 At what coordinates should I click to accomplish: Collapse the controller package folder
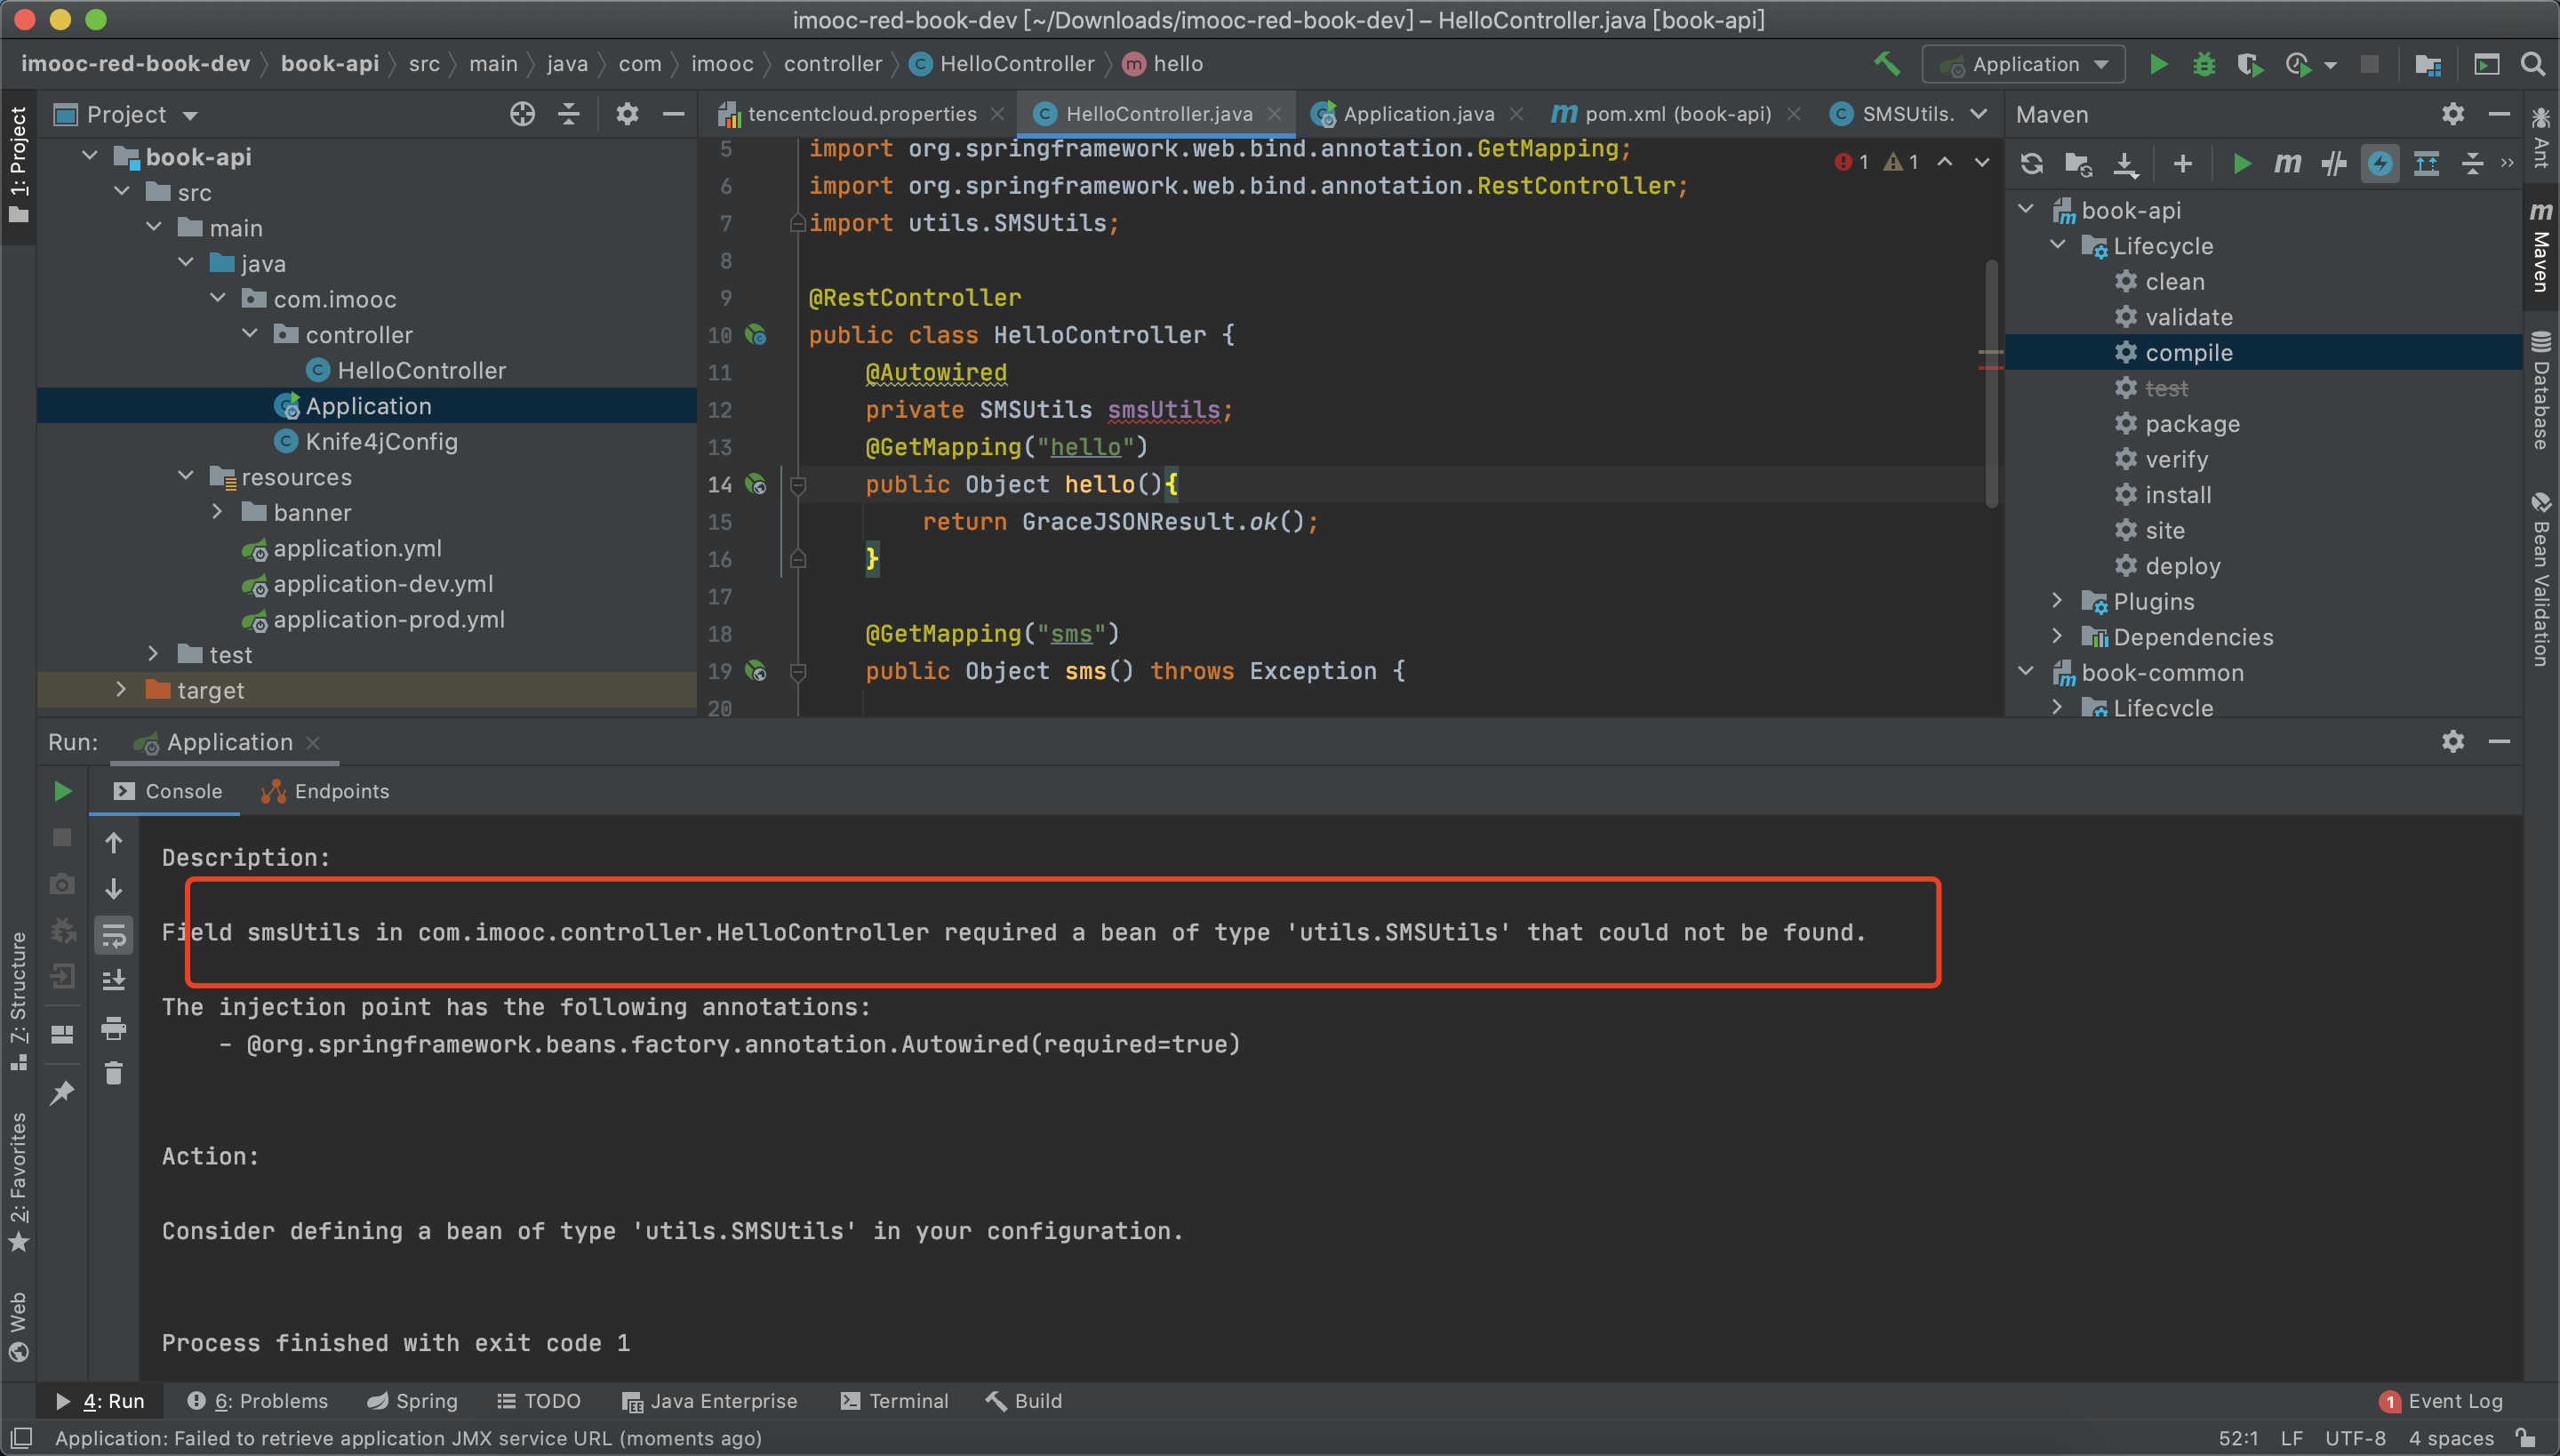(x=250, y=334)
